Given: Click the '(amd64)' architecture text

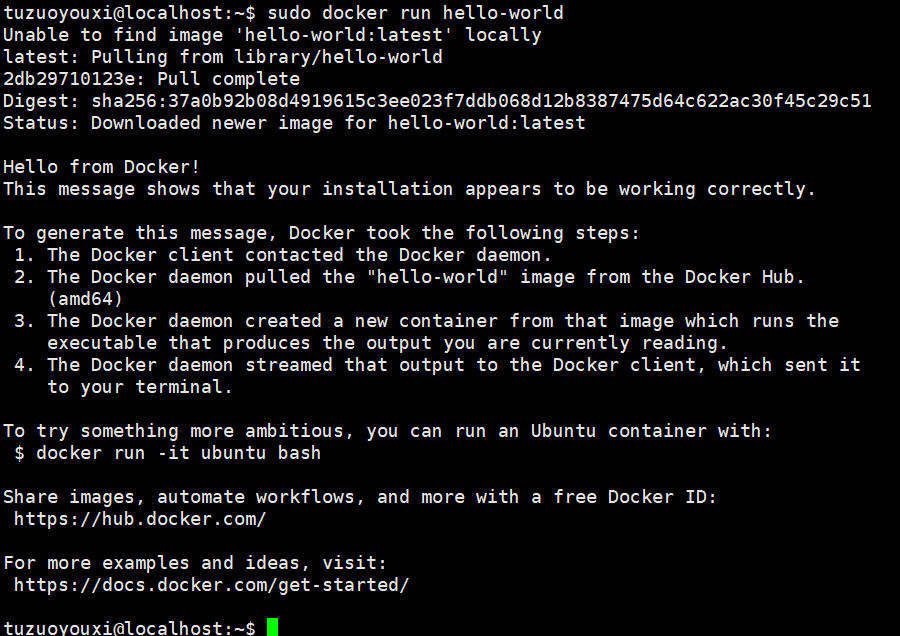Looking at the screenshot, I should [85, 299].
